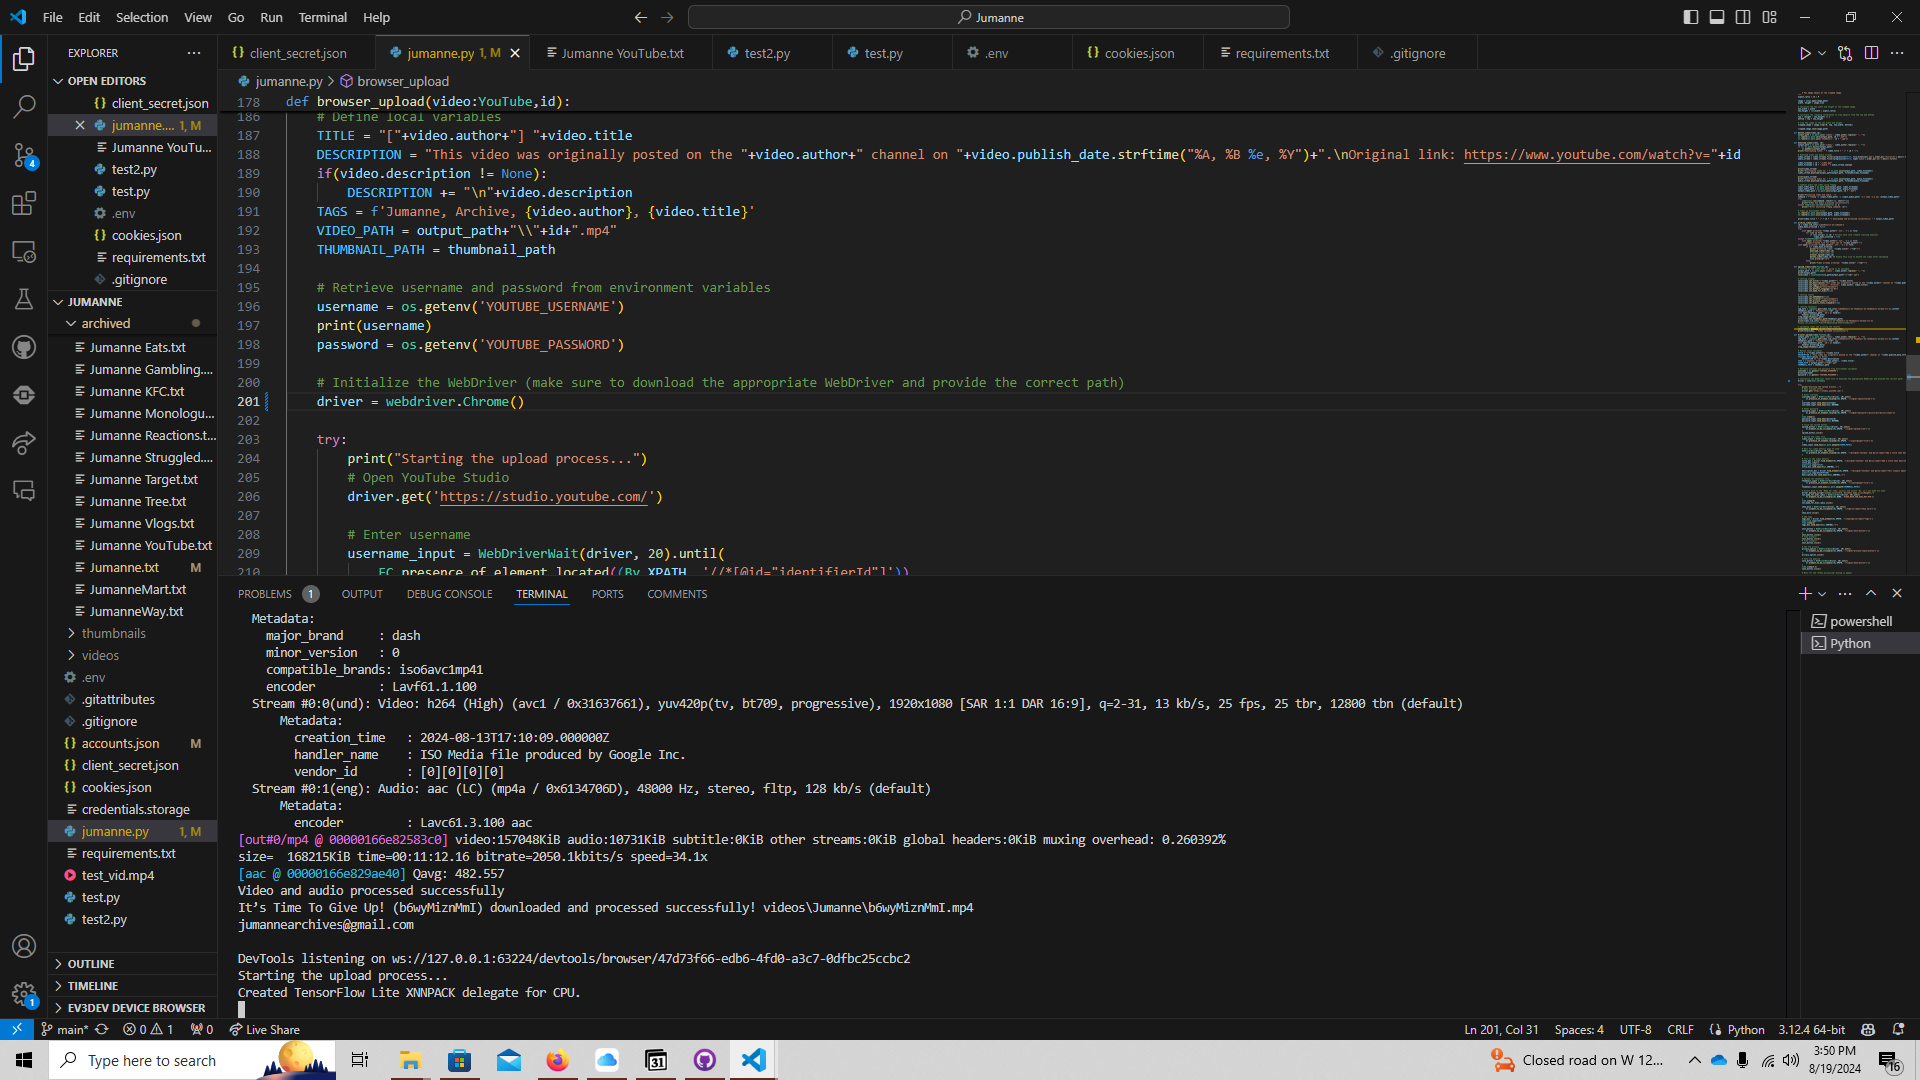Click the Toggle Panel icon in status bar
1920x1080 pixels.
click(1716, 16)
